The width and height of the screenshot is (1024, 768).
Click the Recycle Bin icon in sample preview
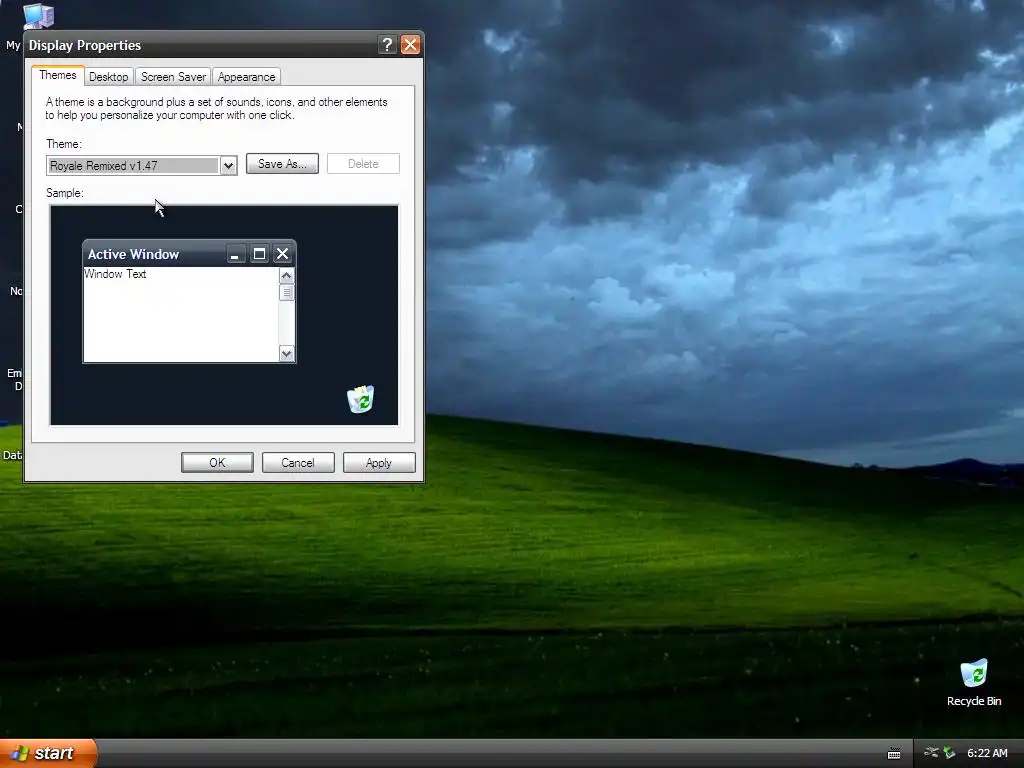point(360,398)
